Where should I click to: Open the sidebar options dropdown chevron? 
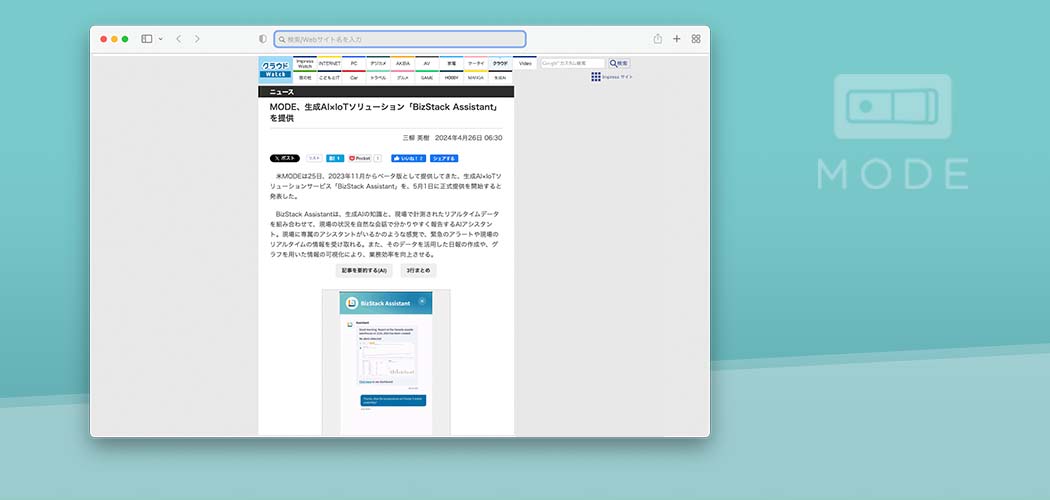coord(160,39)
